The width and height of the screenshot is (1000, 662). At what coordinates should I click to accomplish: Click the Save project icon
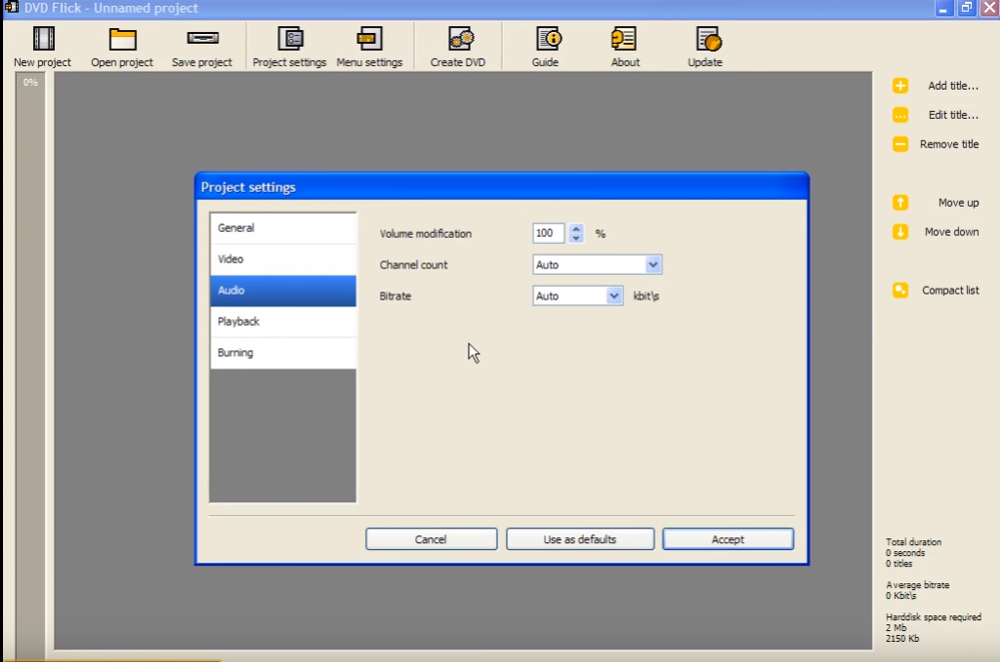click(202, 40)
